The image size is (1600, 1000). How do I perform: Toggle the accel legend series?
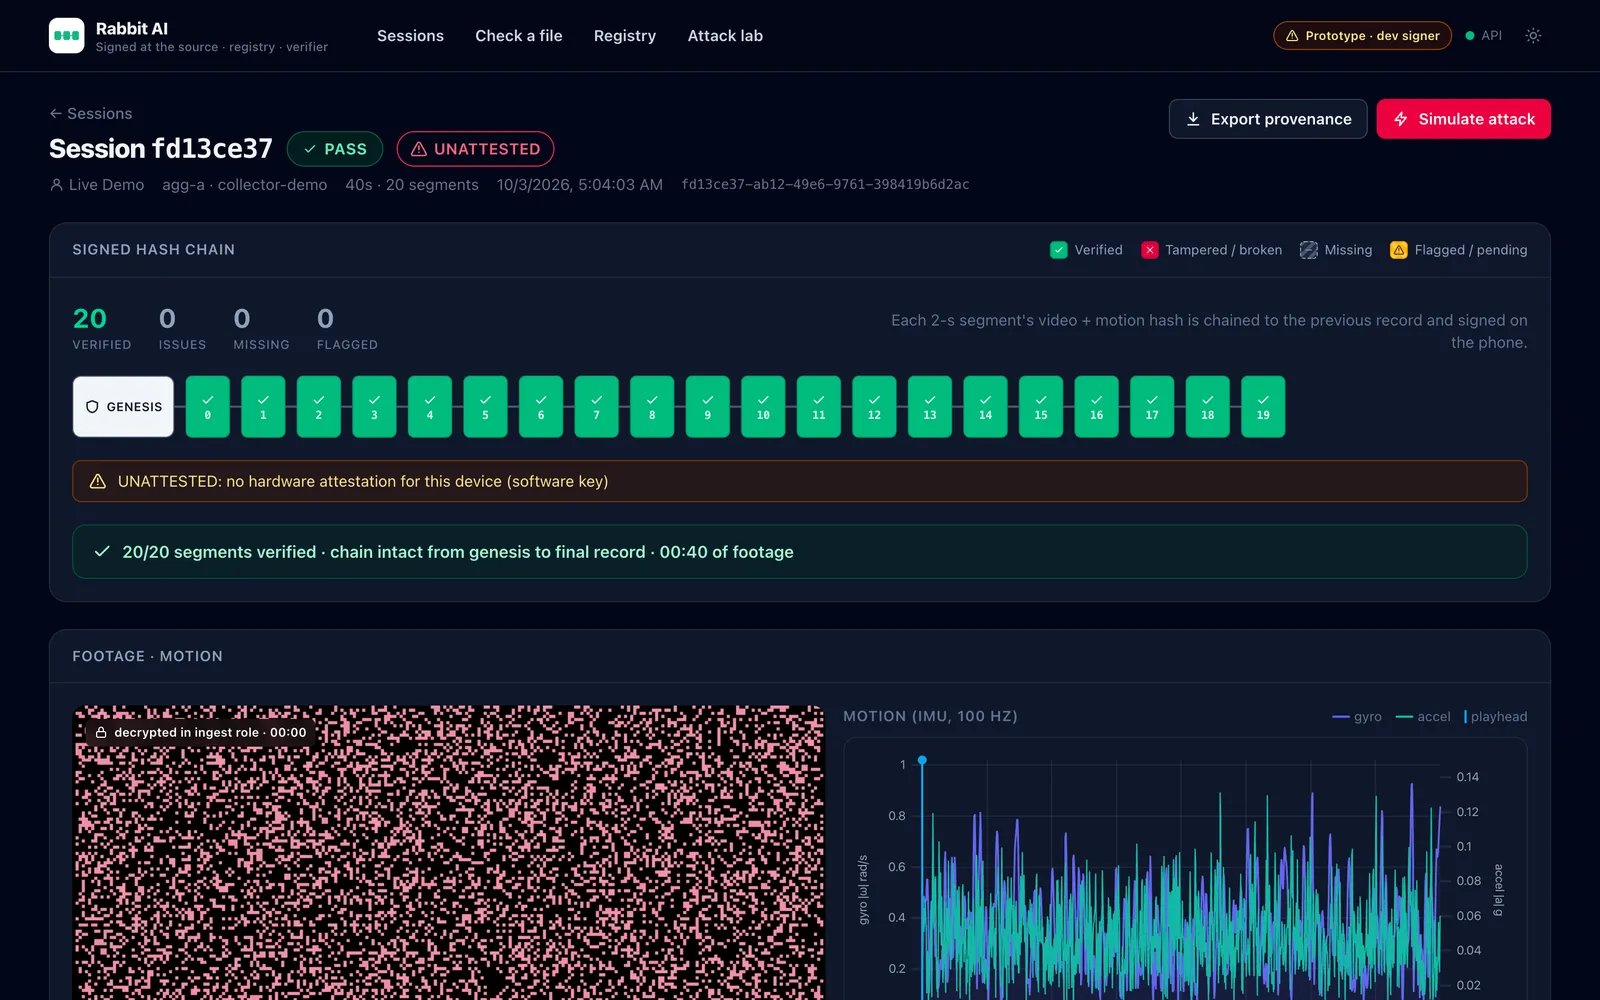point(1423,717)
